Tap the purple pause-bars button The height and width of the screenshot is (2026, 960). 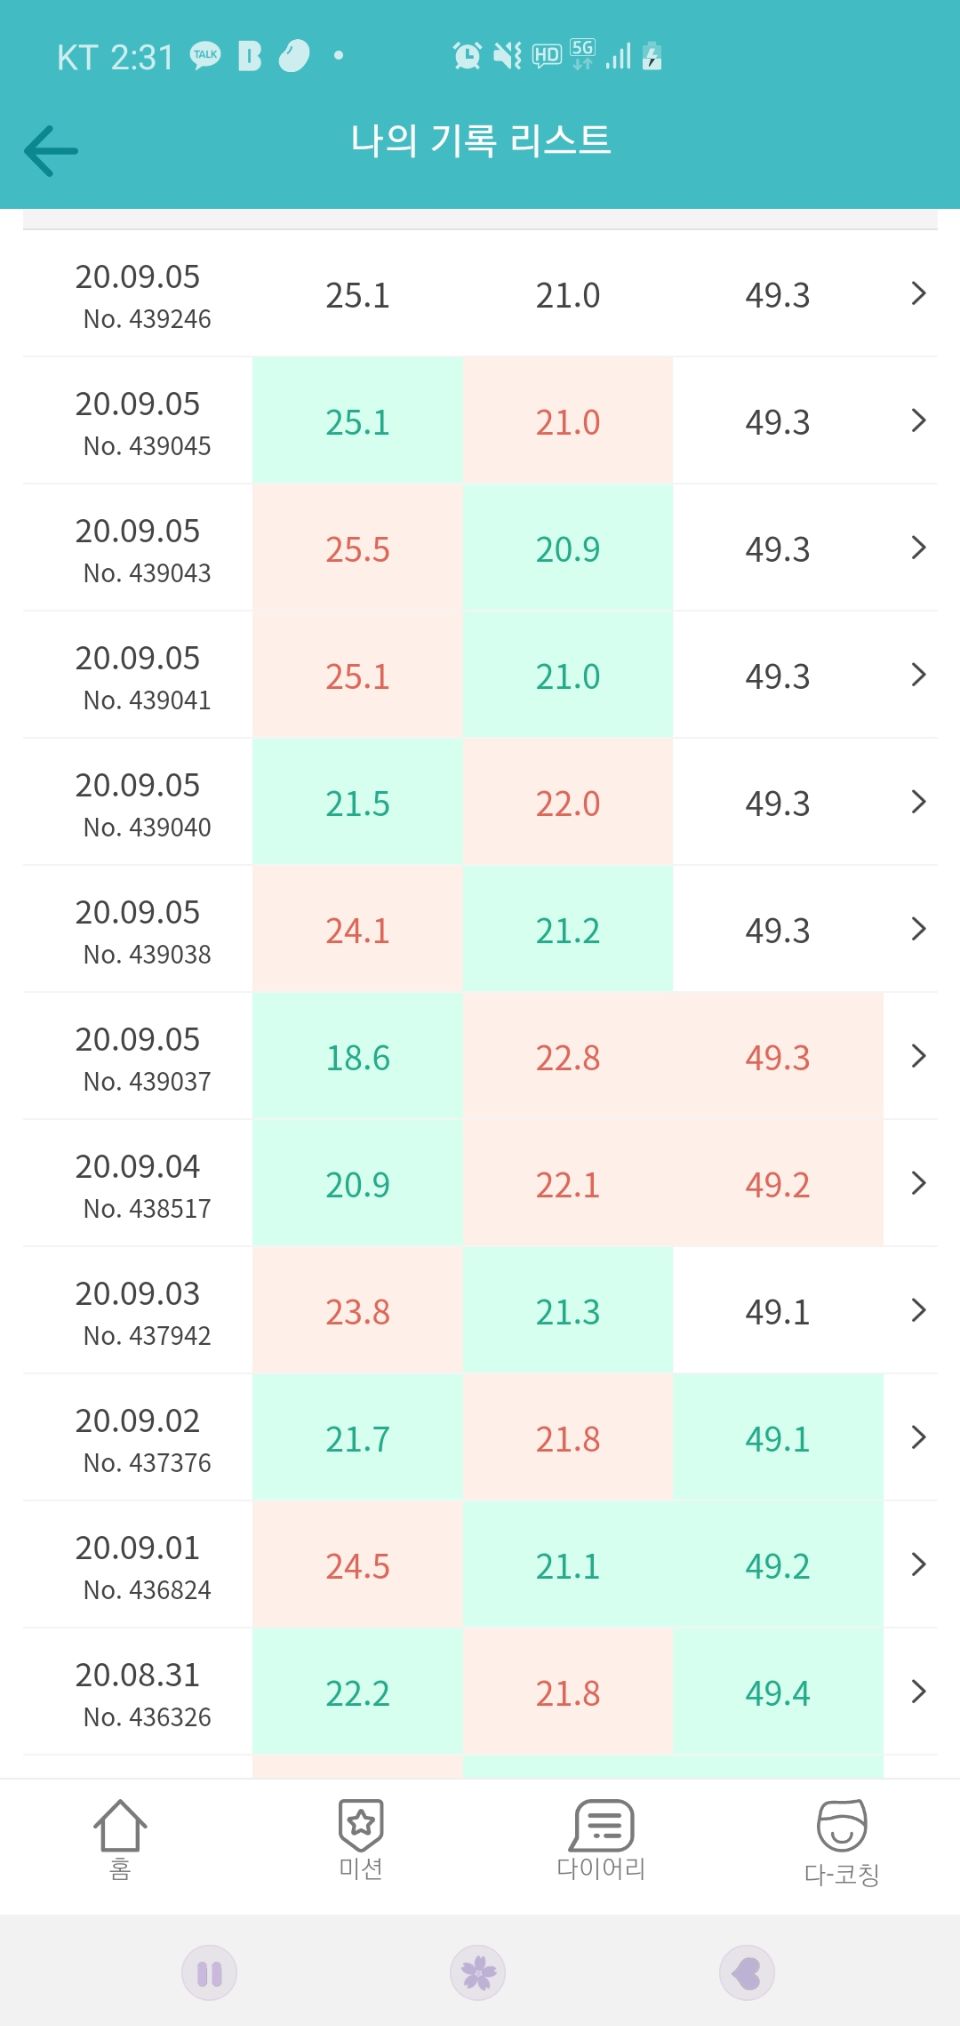[x=209, y=1973]
